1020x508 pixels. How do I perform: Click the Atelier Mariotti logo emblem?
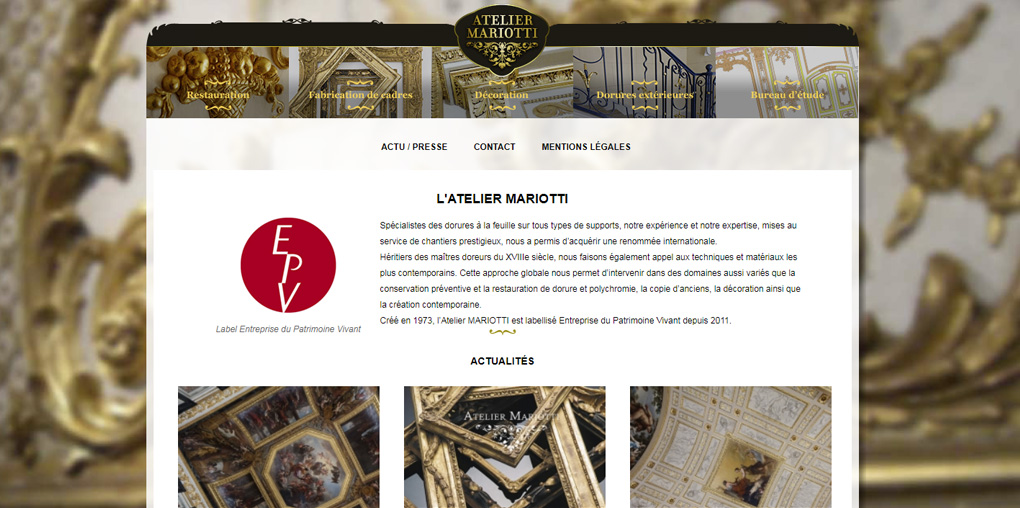[502, 38]
